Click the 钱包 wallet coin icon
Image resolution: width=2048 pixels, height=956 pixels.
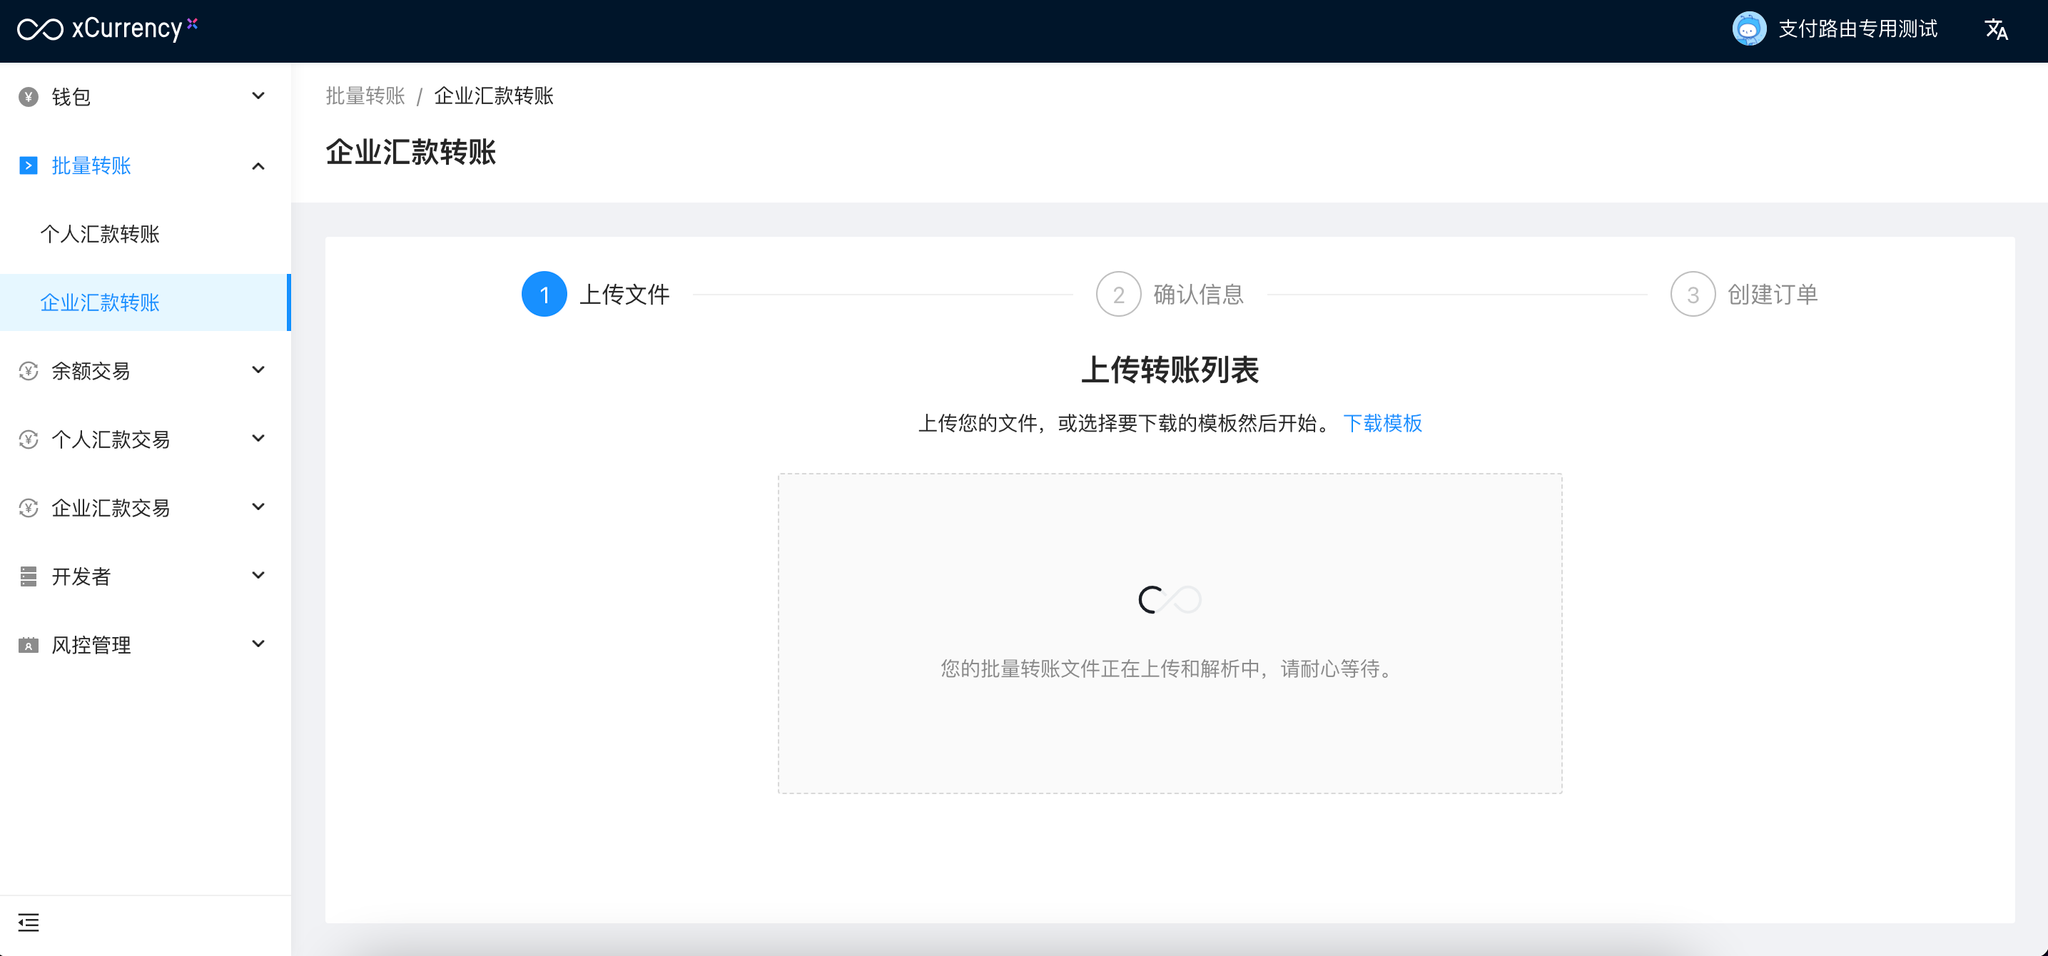click(28, 97)
